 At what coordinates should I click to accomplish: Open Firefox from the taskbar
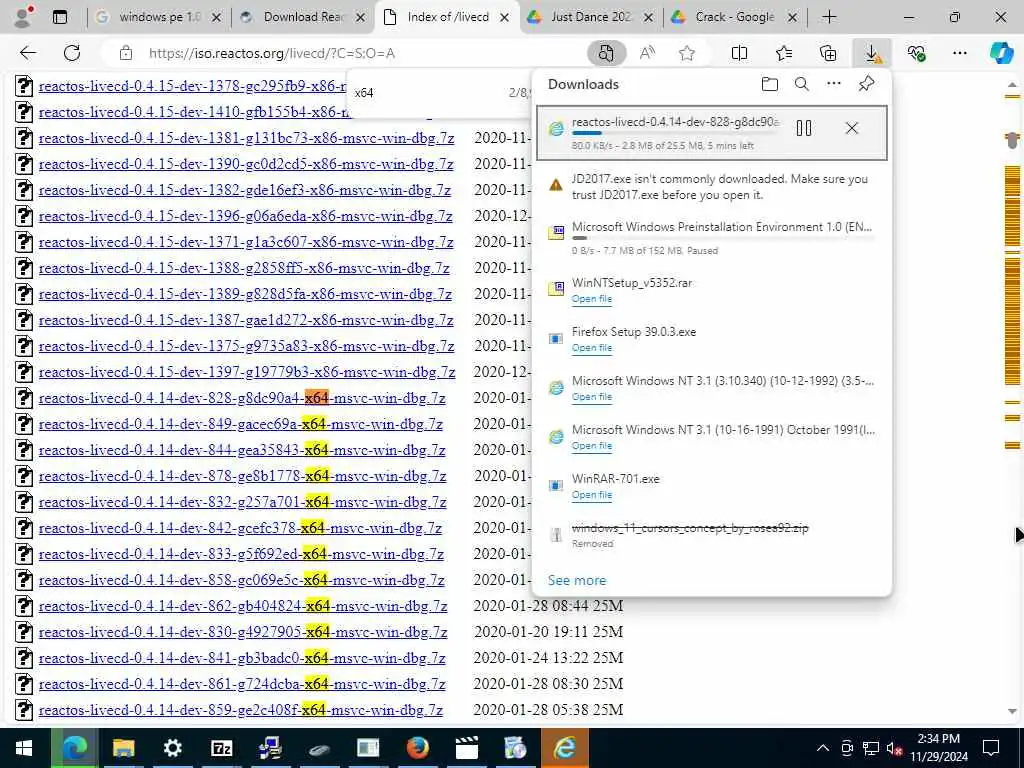(417, 748)
